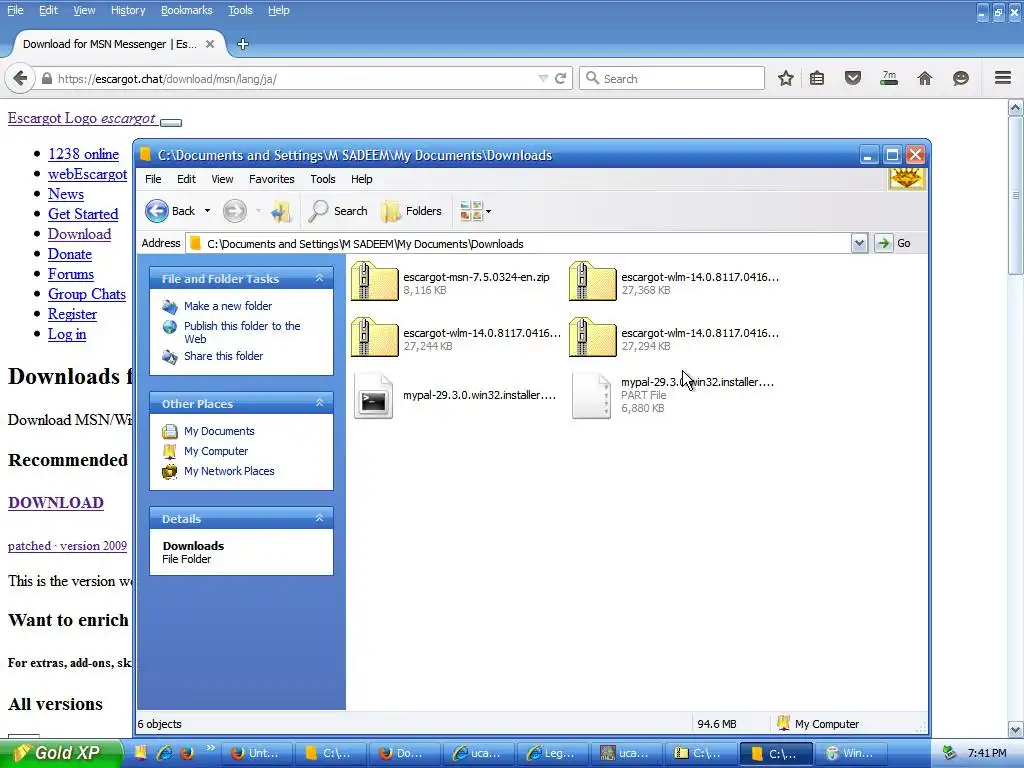Collapse the Other Places panel
Screen dimensions: 1024x768
tap(319, 403)
